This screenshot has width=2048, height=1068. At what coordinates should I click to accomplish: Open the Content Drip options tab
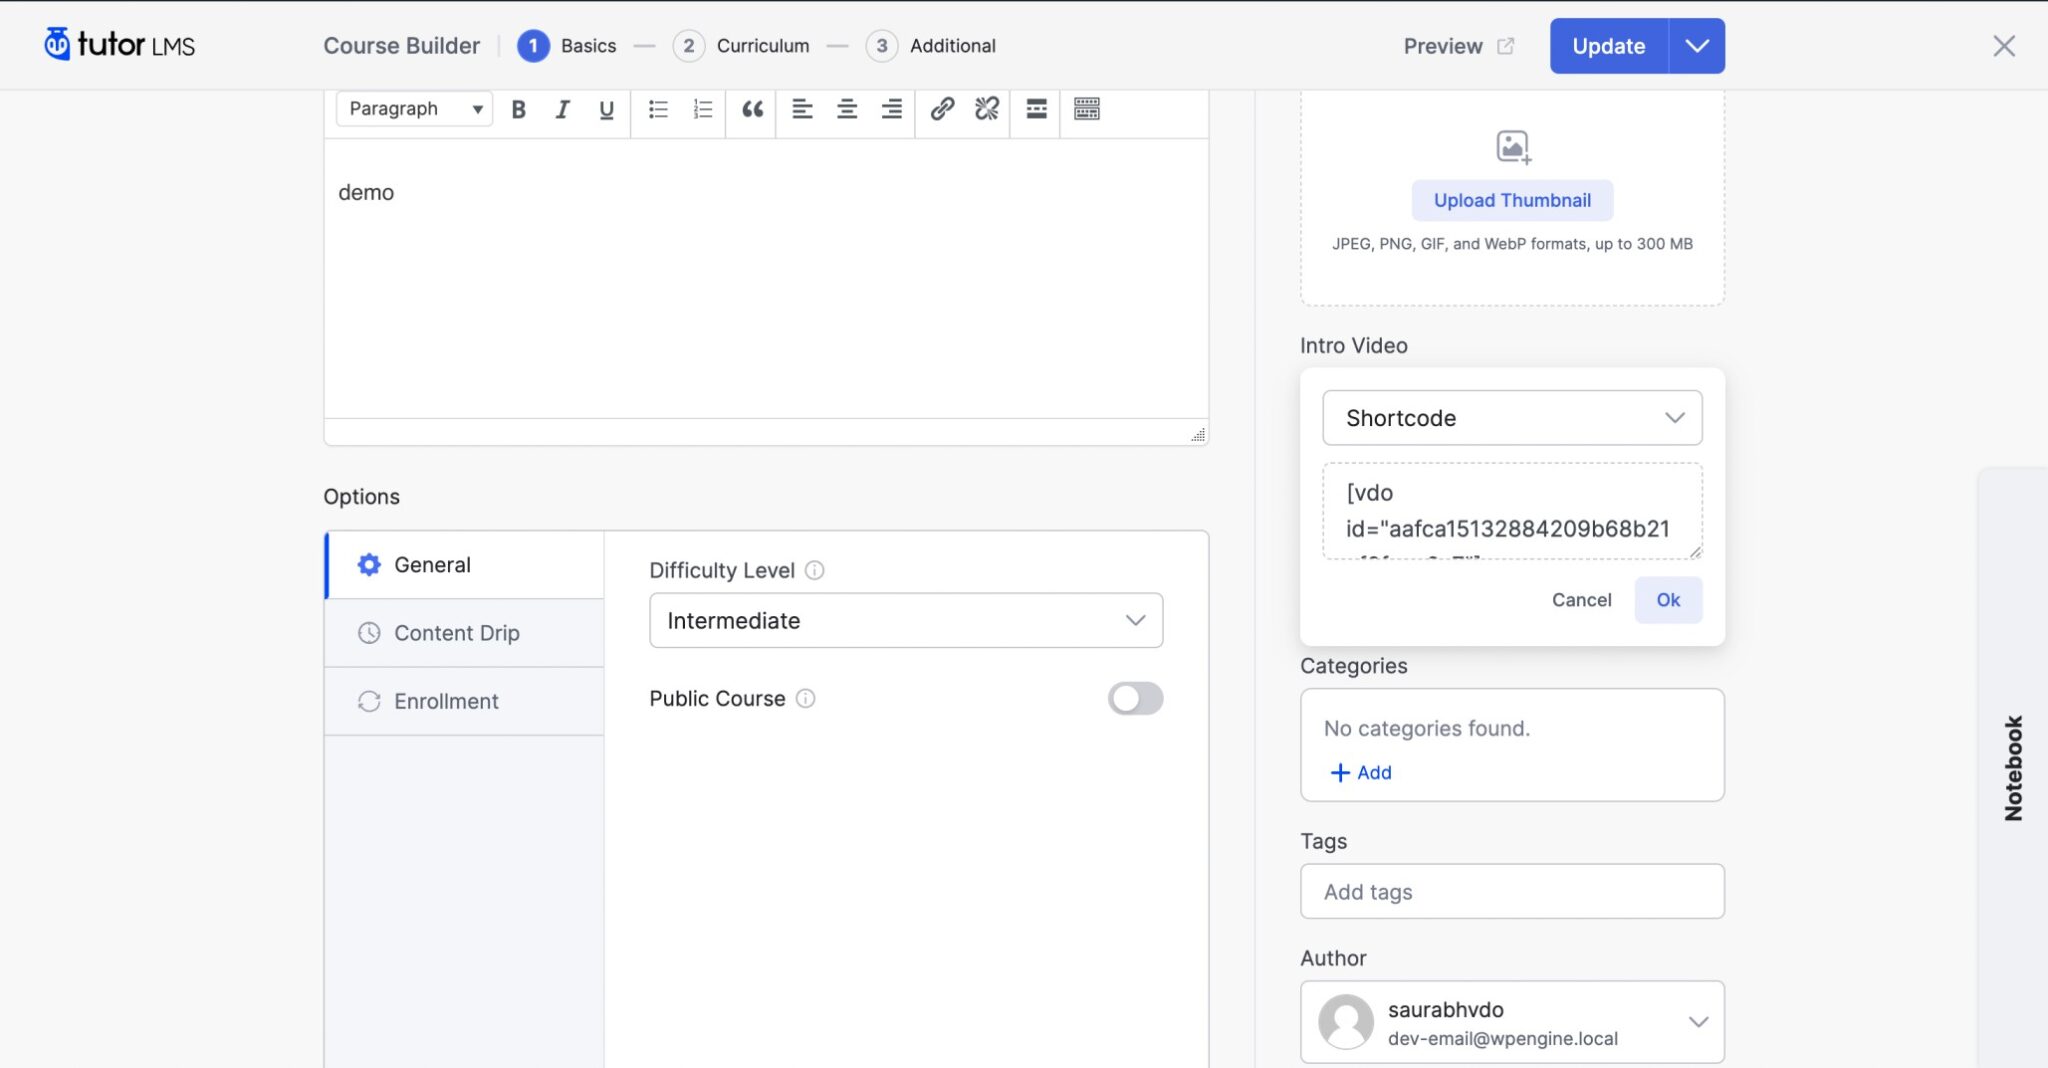[x=457, y=632]
